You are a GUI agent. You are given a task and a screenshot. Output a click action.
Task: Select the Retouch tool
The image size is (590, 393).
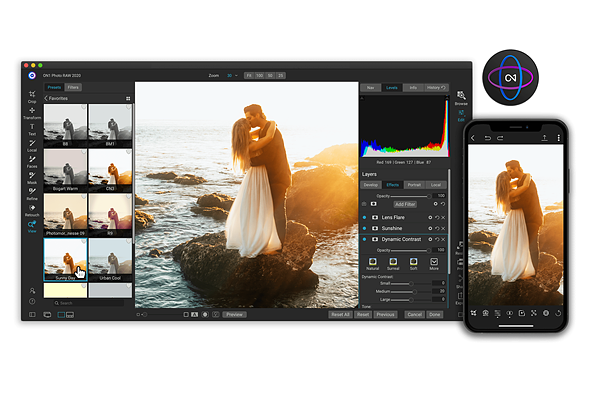(x=32, y=210)
